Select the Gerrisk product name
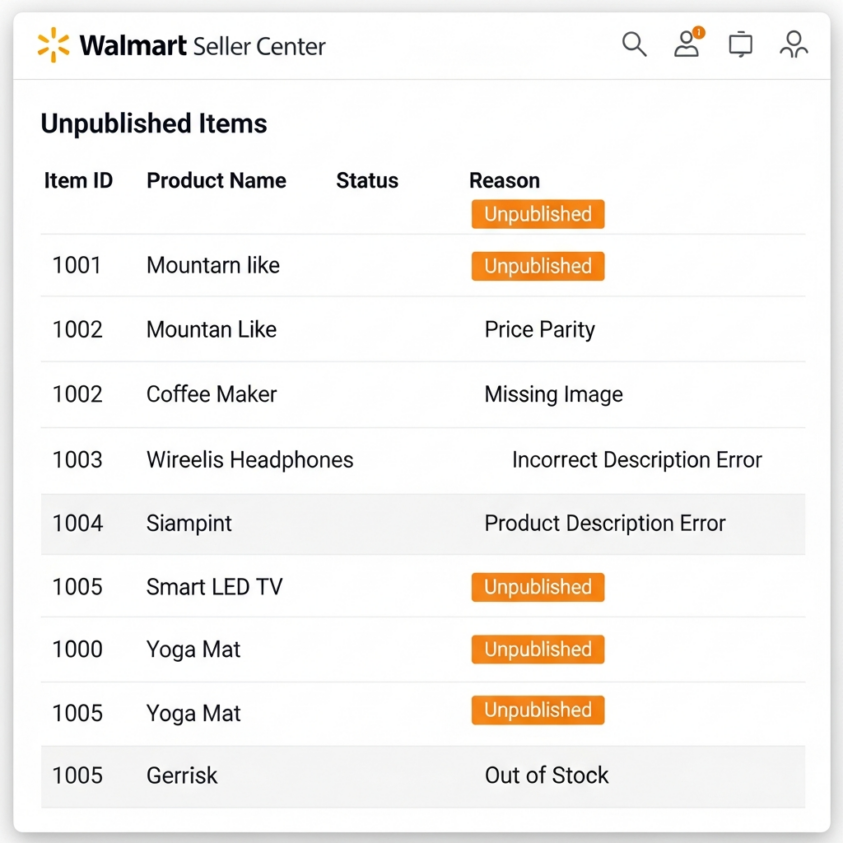Viewport: 843px width, 843px height. click(x=182, y=776)
